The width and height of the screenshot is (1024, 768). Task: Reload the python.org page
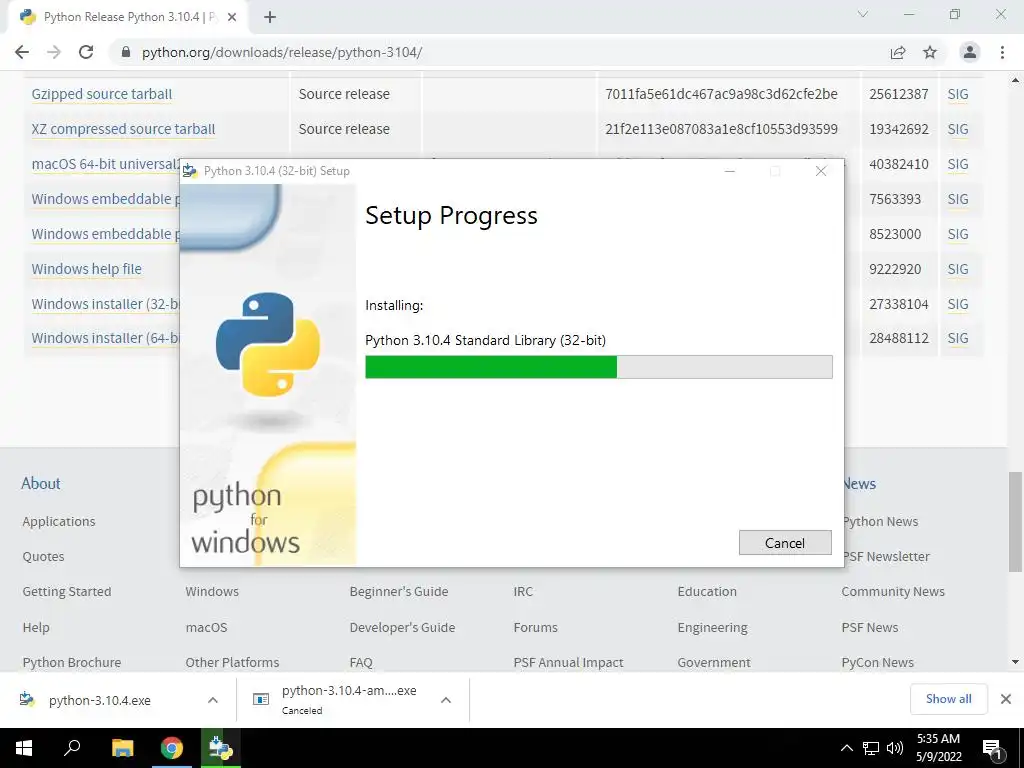[x=86, y=52]
